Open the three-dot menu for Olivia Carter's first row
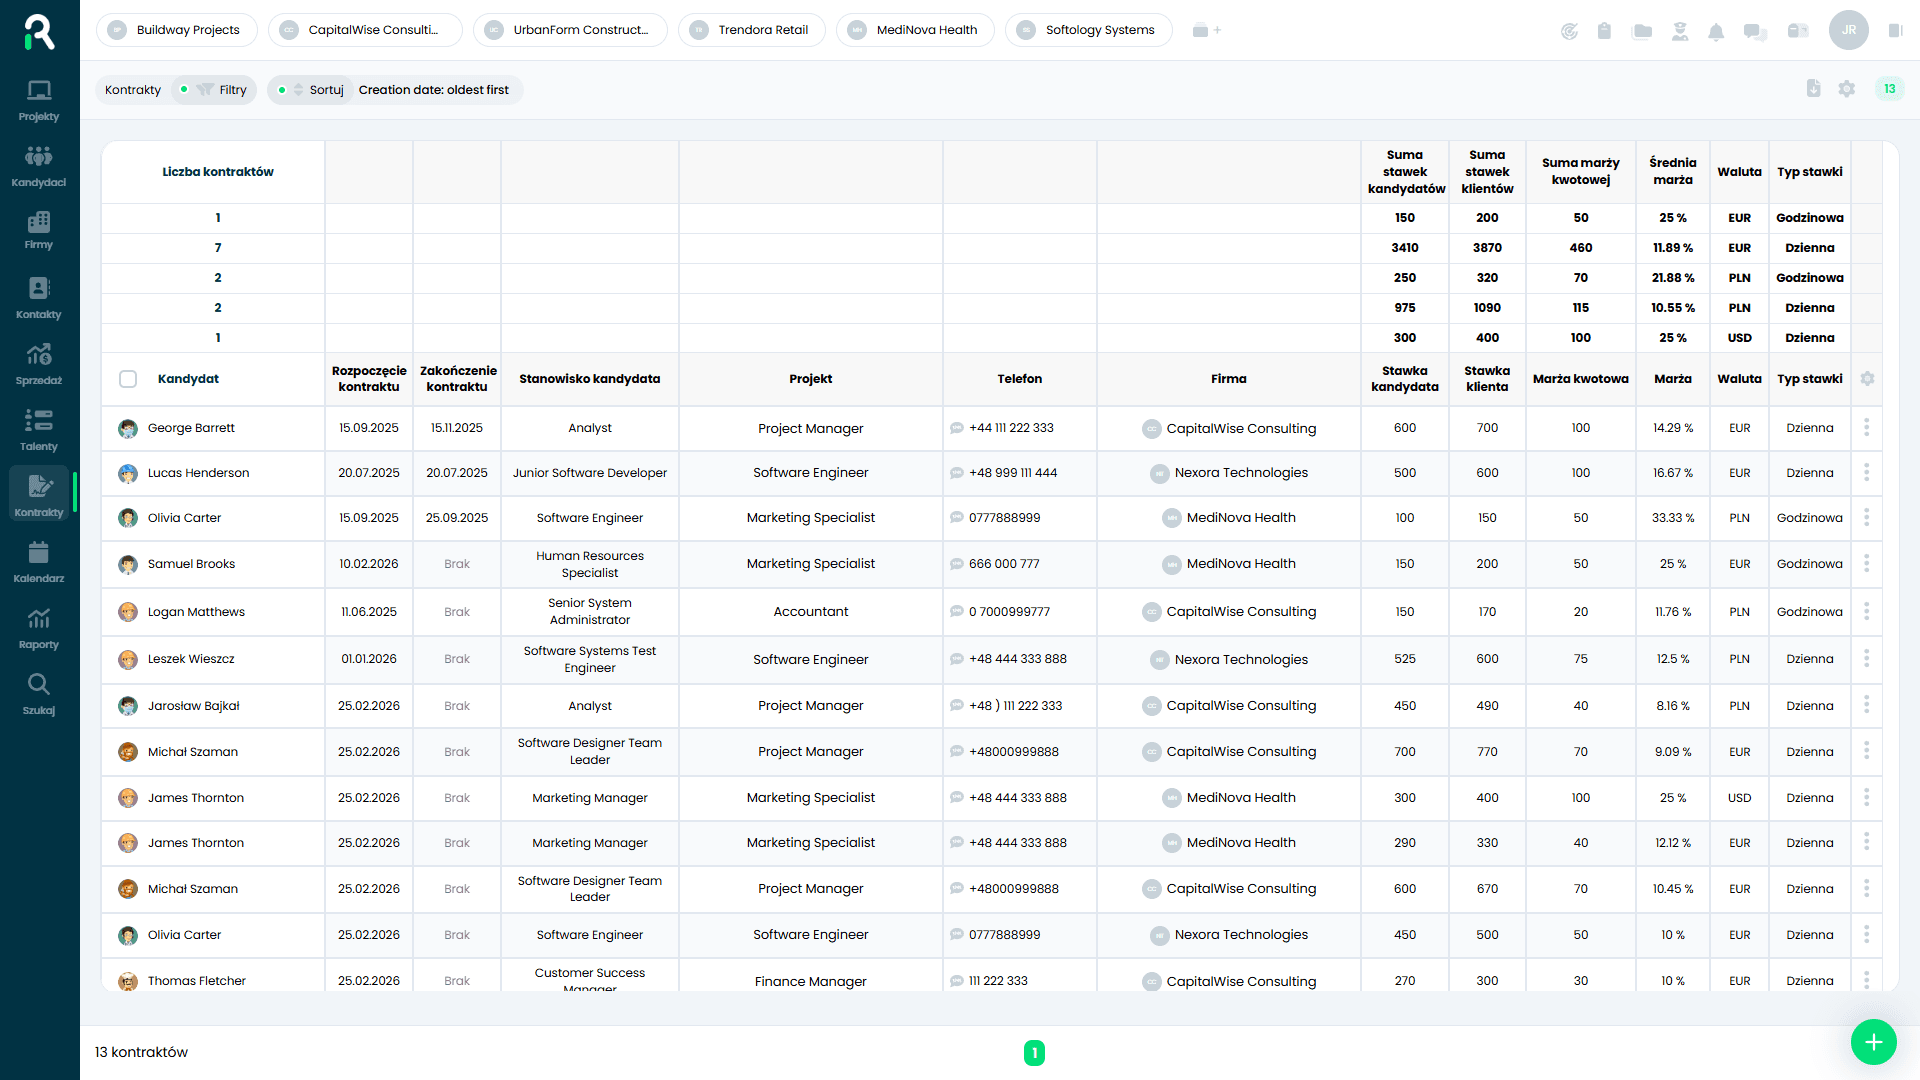1920x1080 pixels. pyautogui.click(x=1866, y=518)
